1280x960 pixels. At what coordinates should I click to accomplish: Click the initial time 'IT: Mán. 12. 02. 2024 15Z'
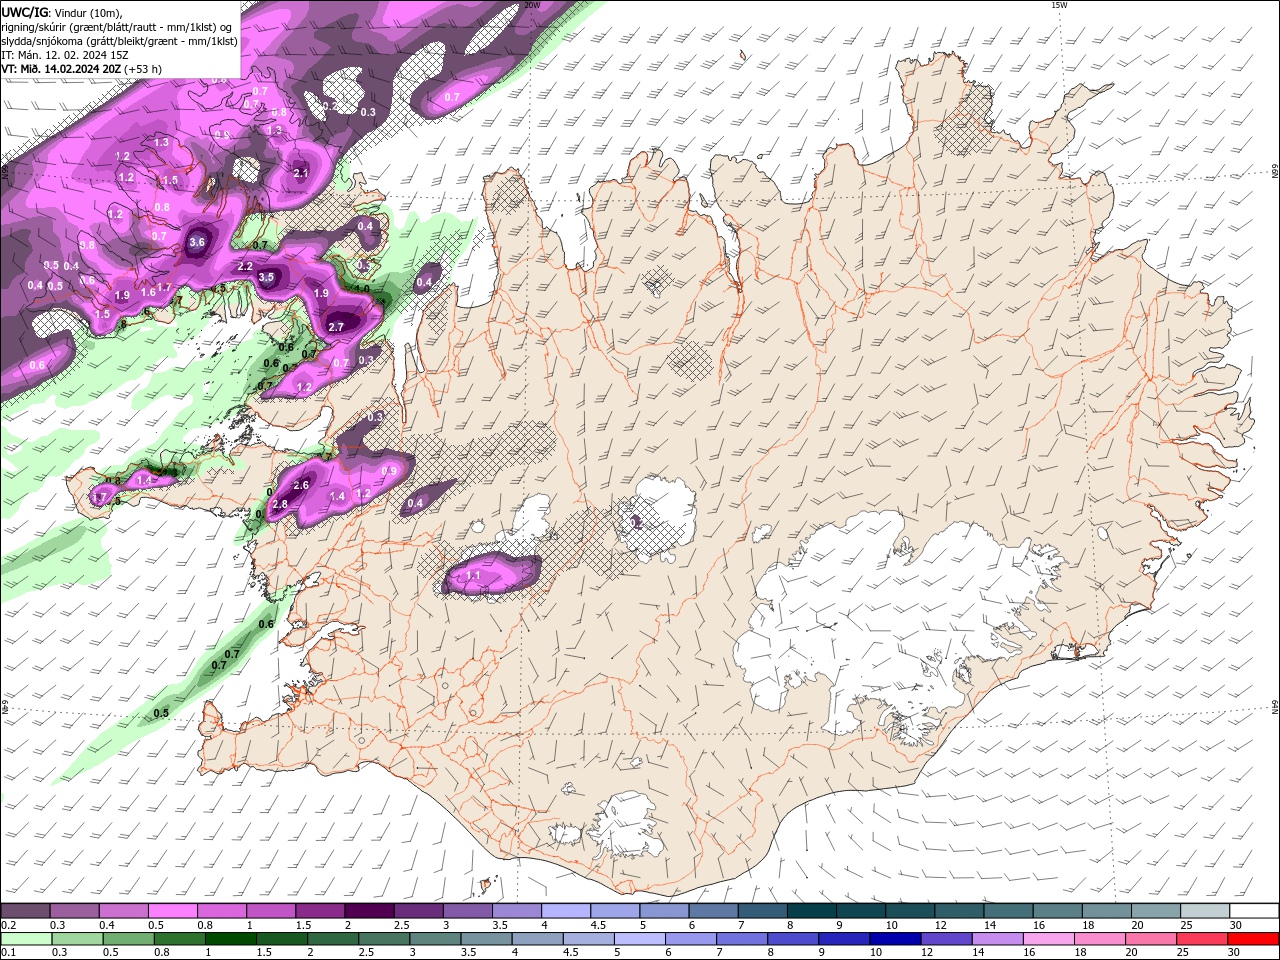tap(64, 55)
